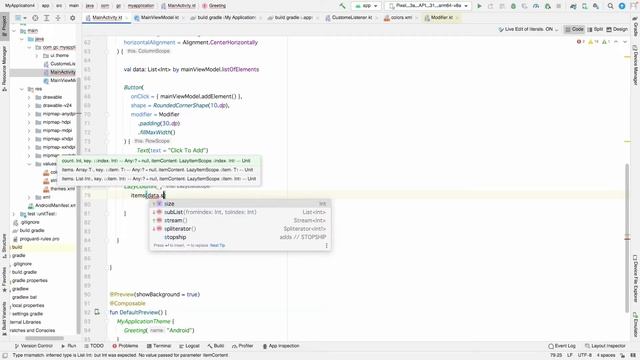Screen dimensions: 640x360
Task: Open the Problems tool window
Action: click(x=125, y=346)
